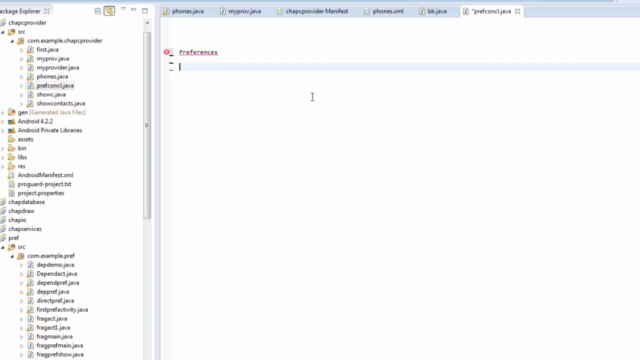Collapse com.example.pref package
Image resolution: width=640 pixels, height=360 pixels.
coord(12,256)
